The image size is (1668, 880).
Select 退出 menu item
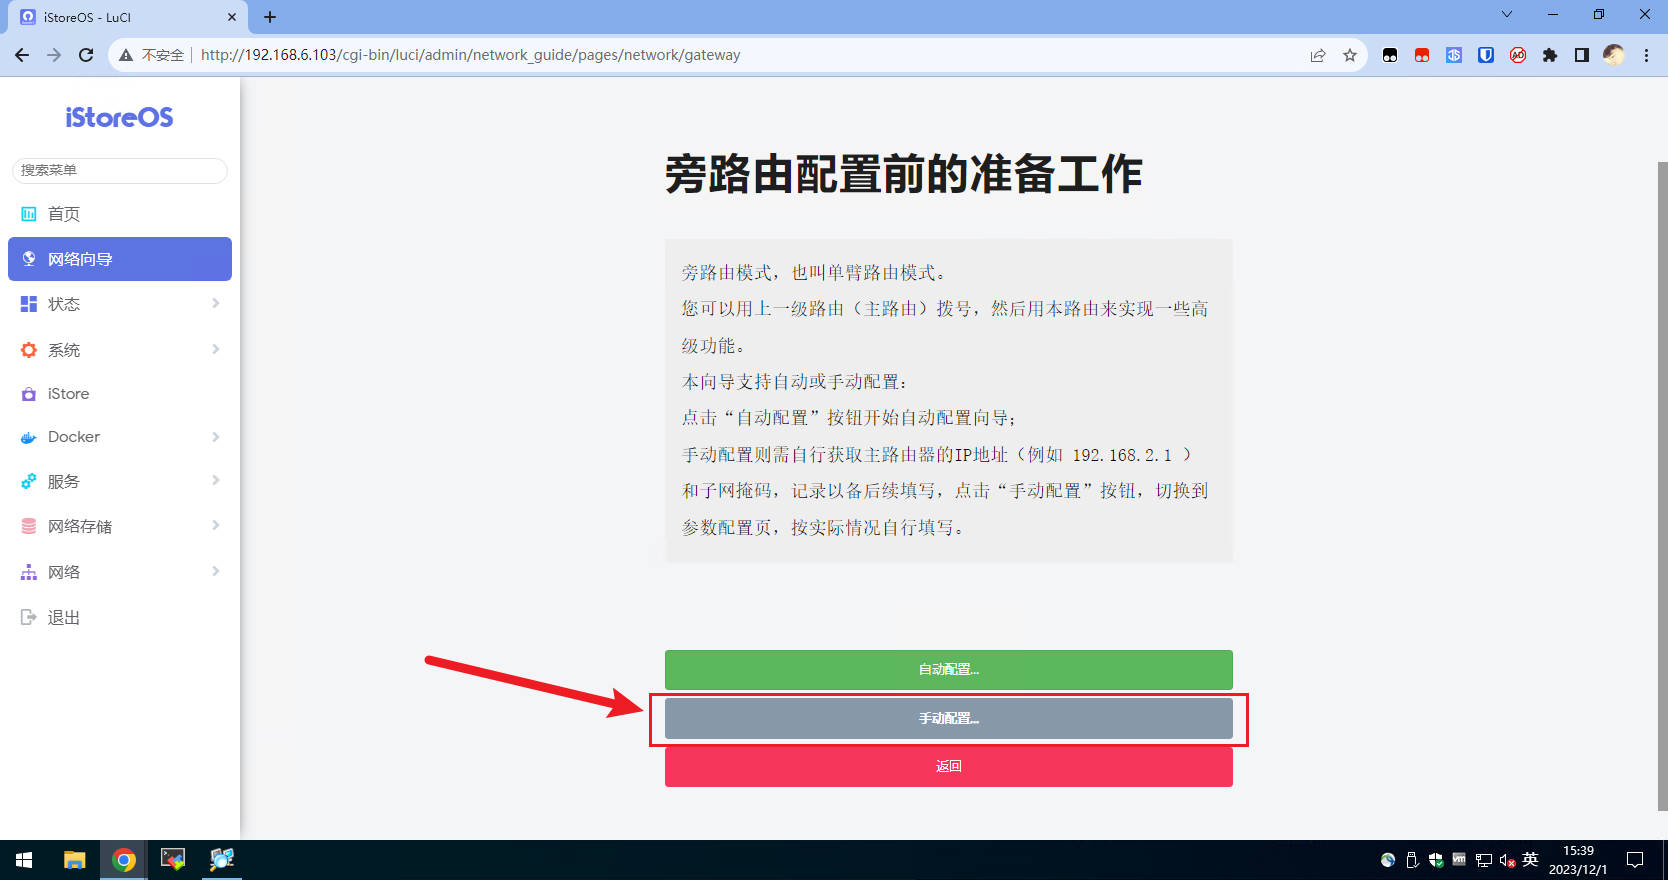click(x=120, y=618)
